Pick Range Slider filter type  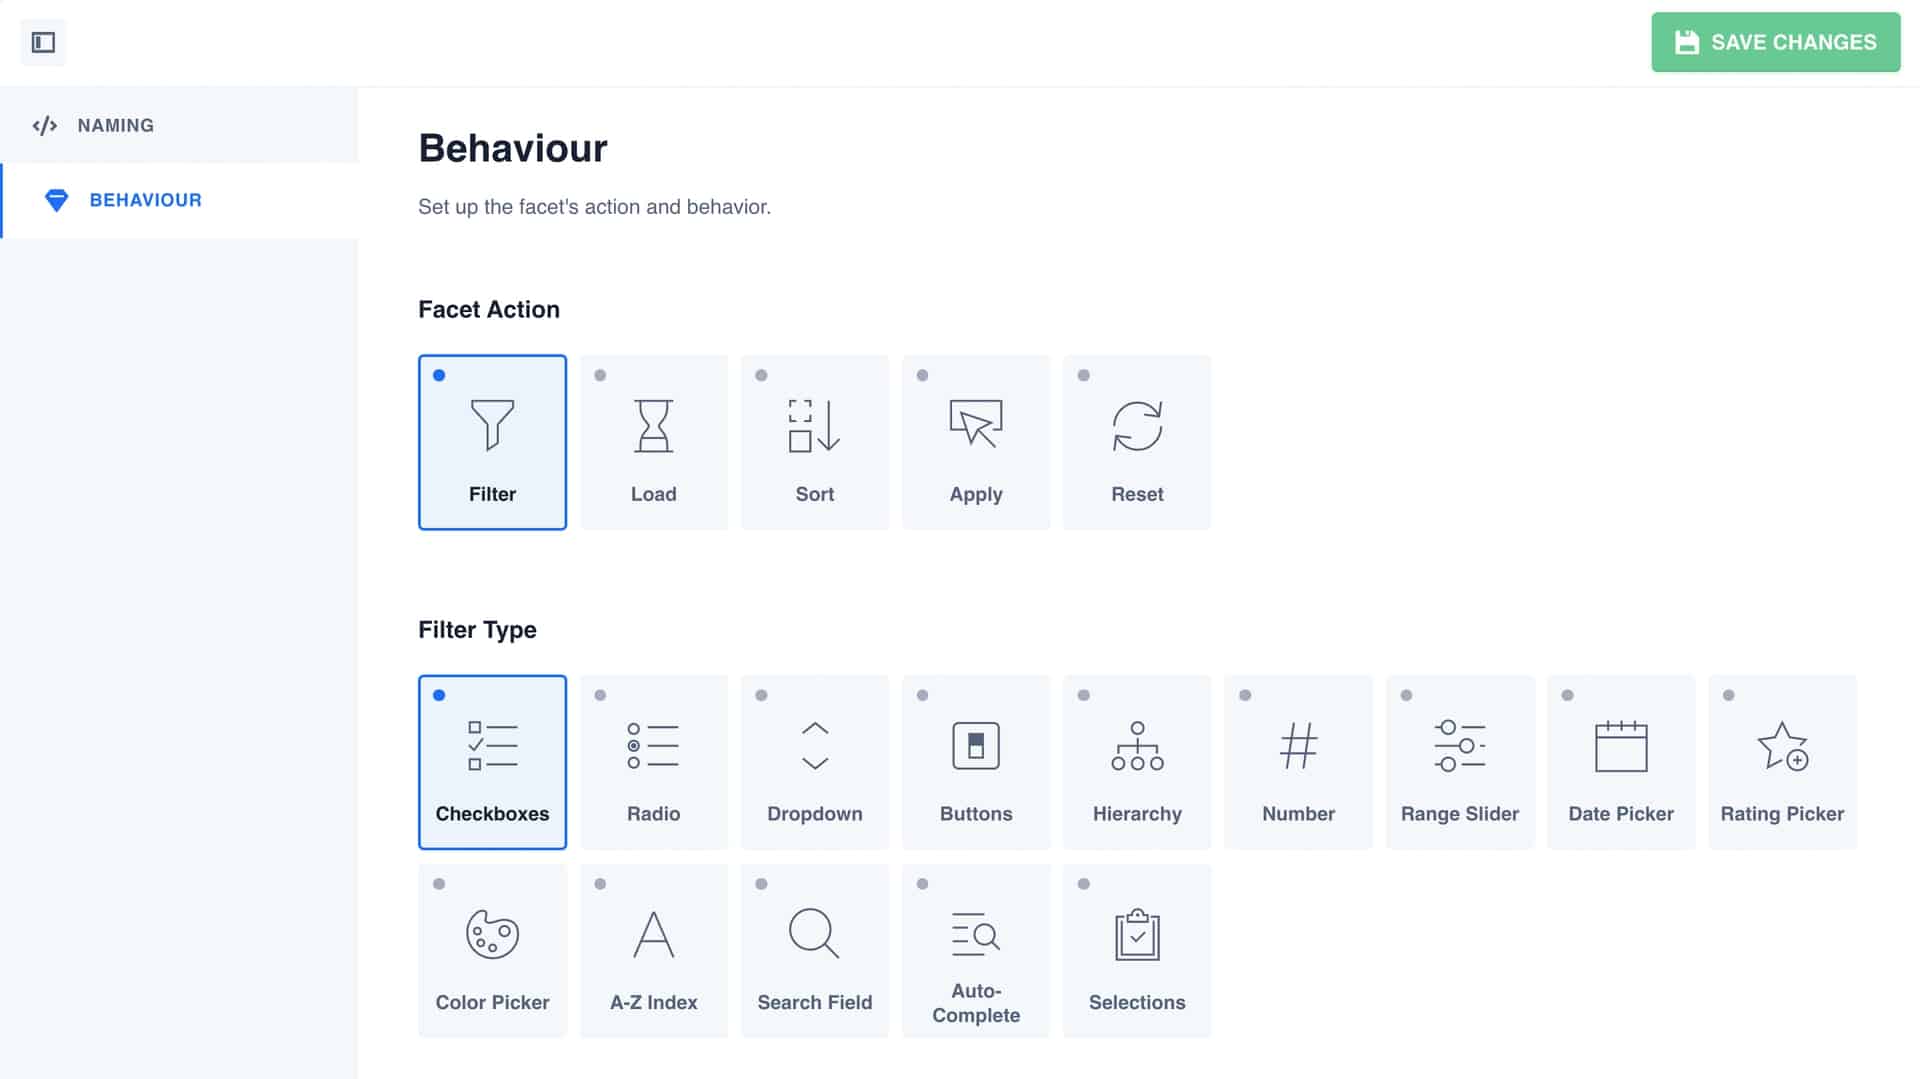1460,762
